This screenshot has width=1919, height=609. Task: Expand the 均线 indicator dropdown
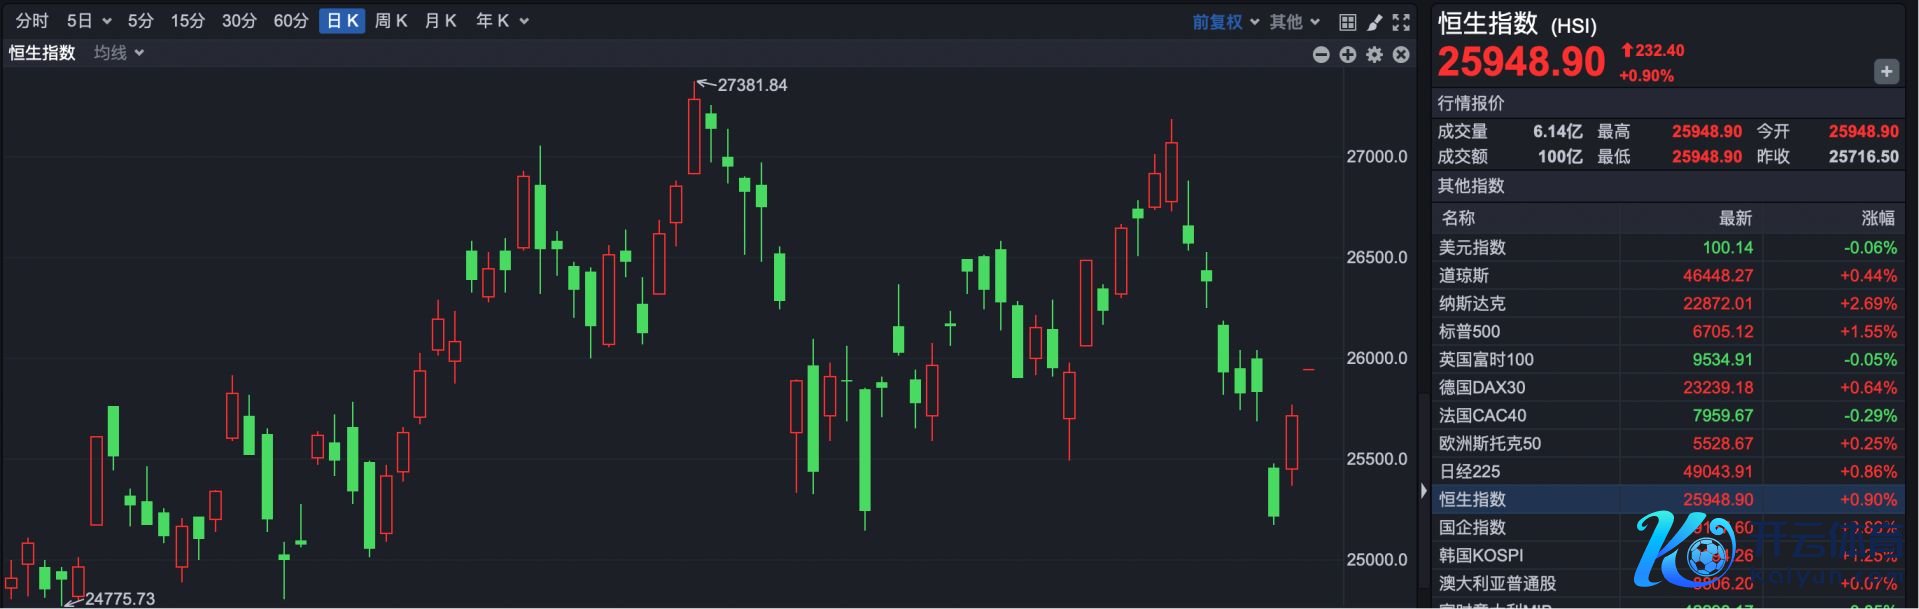click(x=119, y=53)
